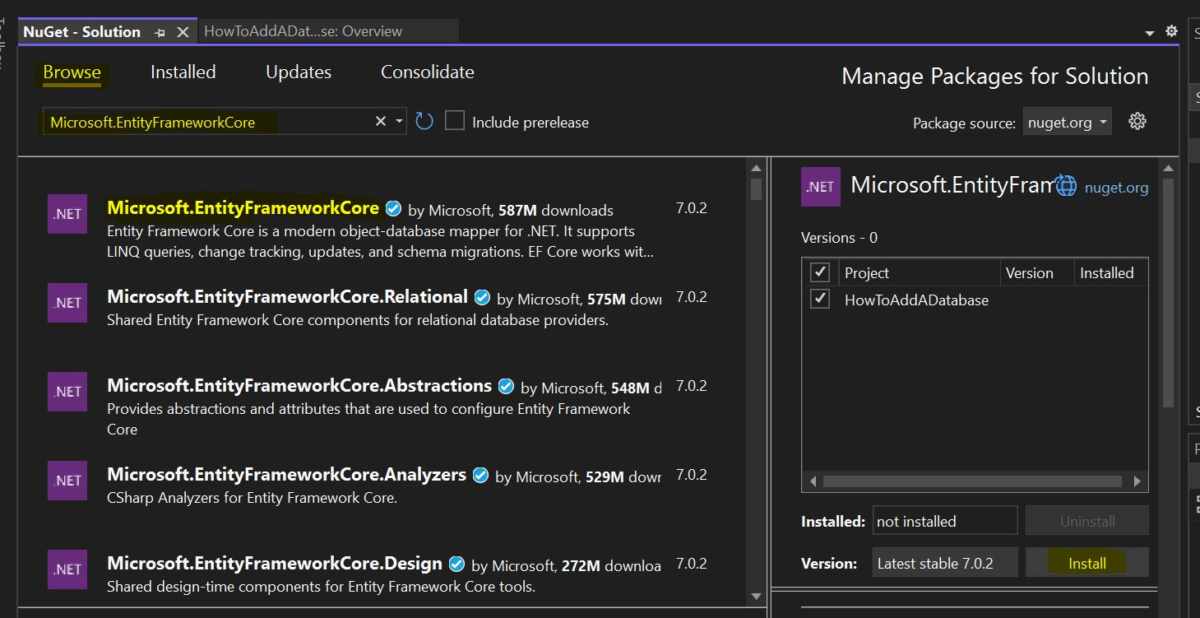Toggle select-all Project header checkbox
This screenshot has width=1200, height=618.
820,272
